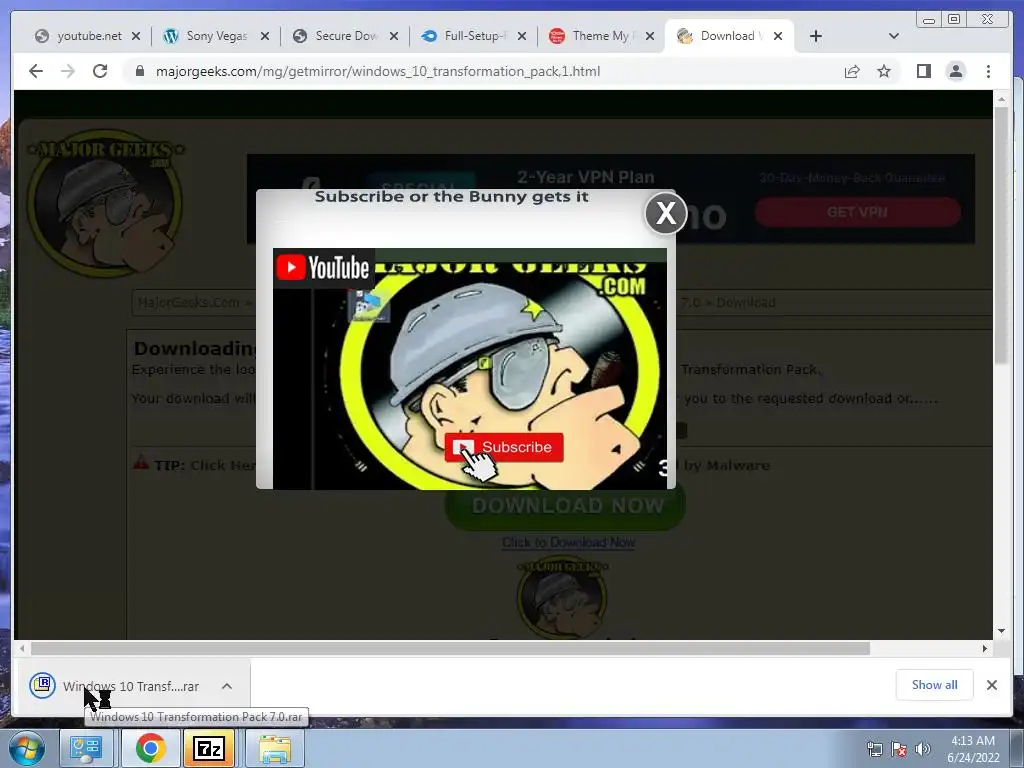Close the Secure Dow tab

(x=394, y=36)
